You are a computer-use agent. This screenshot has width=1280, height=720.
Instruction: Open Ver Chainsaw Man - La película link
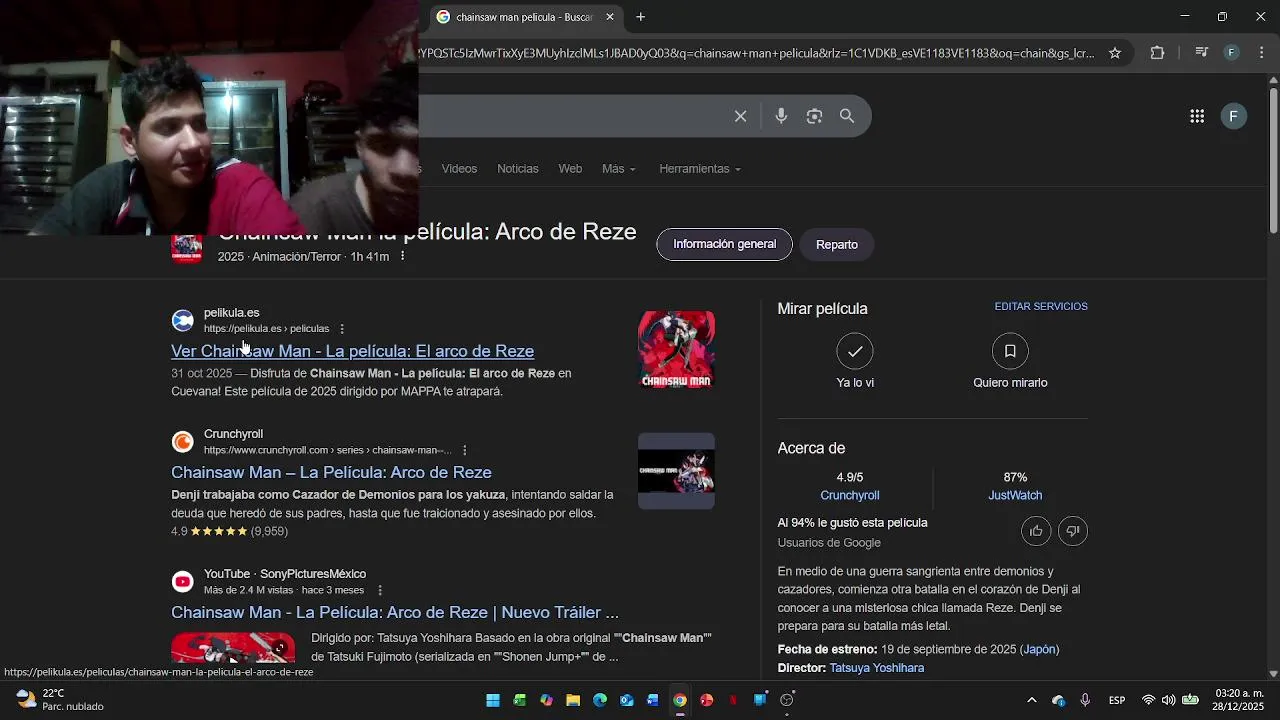click(352, 351)
